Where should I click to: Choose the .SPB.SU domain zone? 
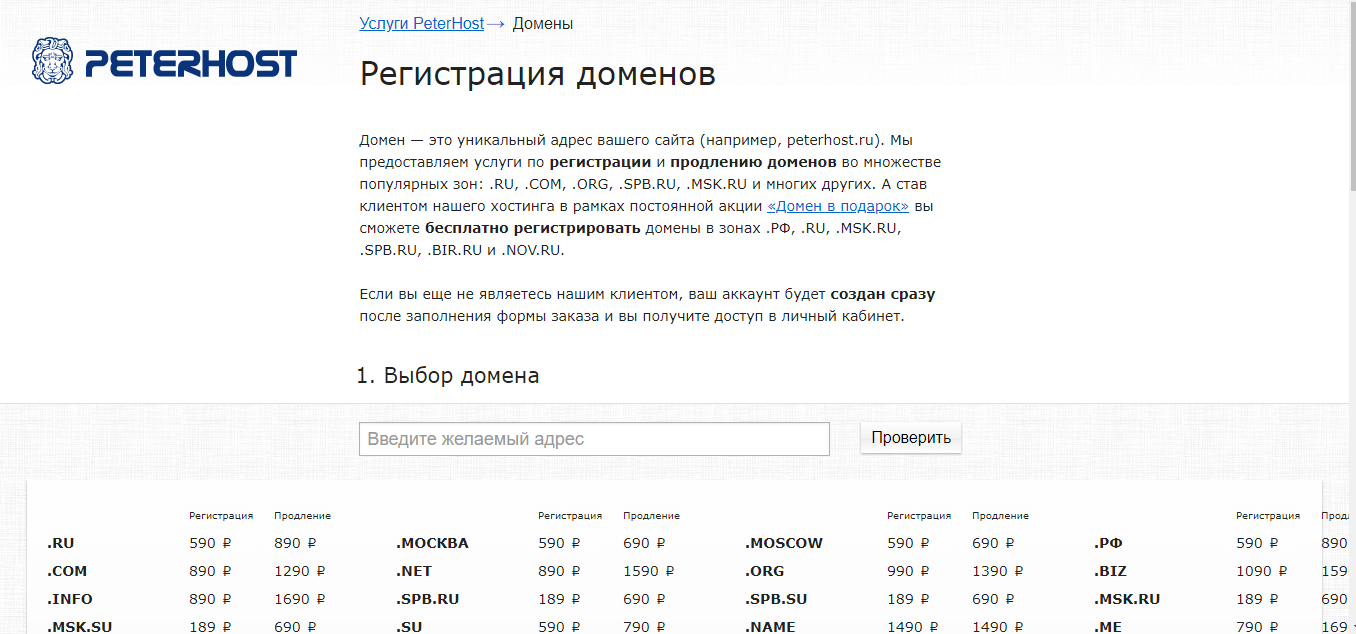click(776, 599)
